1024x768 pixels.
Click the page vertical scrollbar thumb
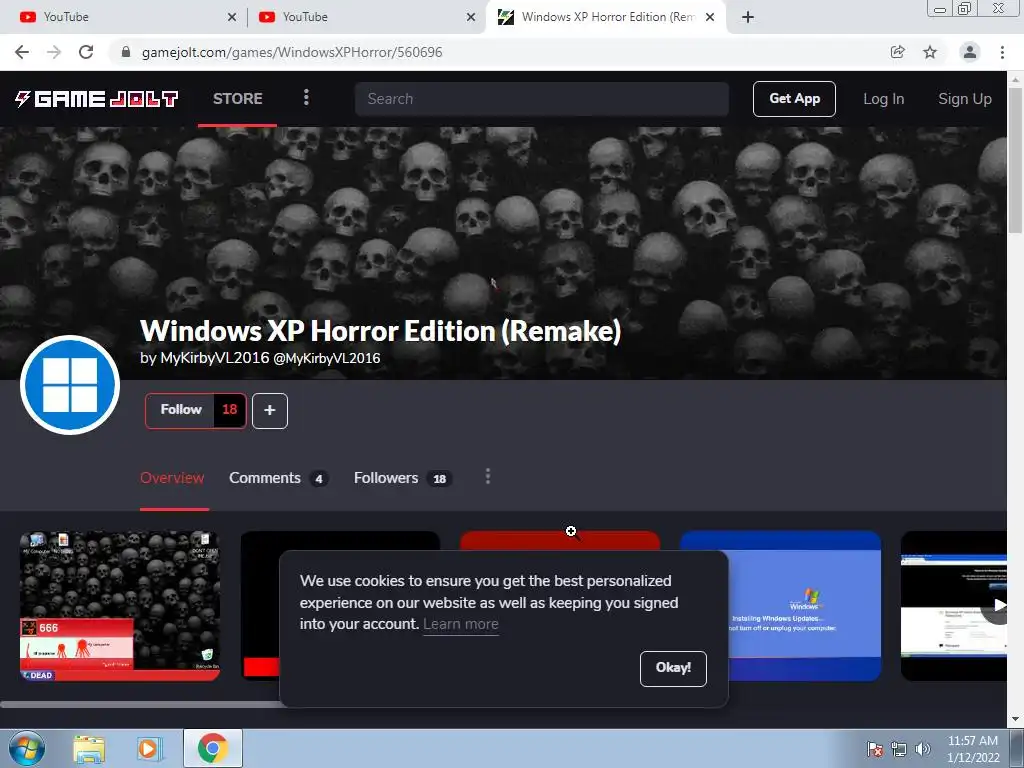coord(1015,160)
